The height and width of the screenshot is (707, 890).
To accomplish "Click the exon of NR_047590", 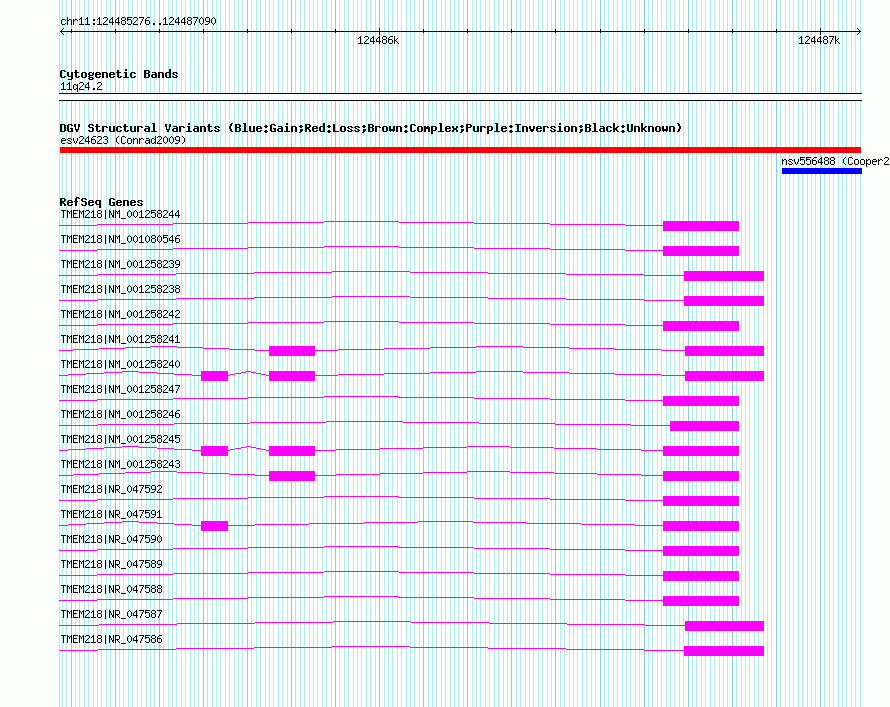I will coord(701,550).
